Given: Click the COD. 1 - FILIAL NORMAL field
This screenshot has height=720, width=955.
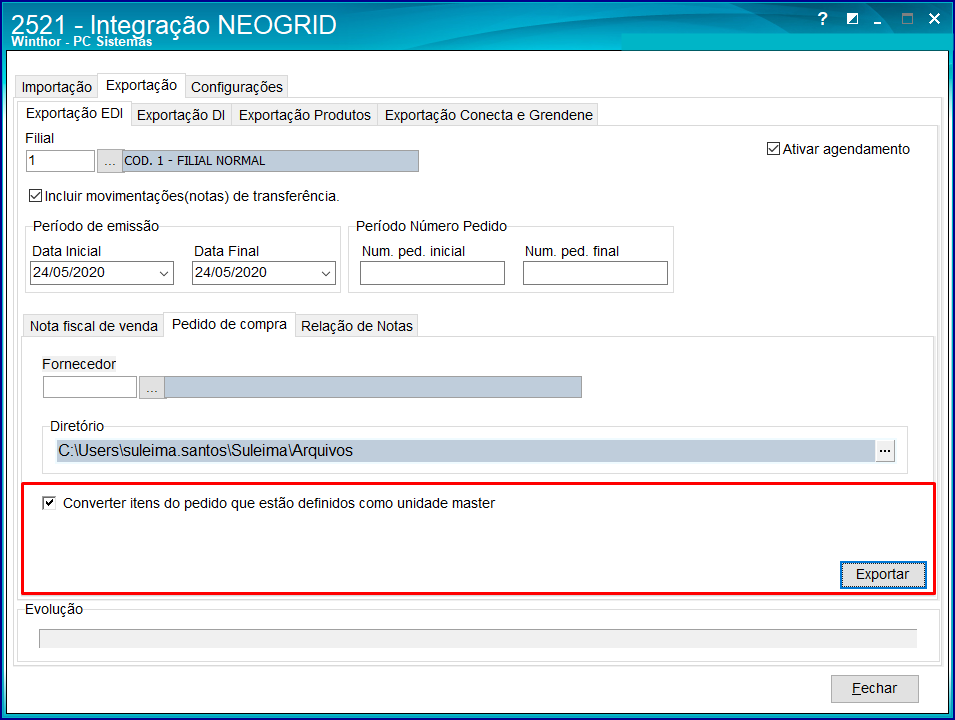Looking at the screenshot, I should [x=271, y=161].
